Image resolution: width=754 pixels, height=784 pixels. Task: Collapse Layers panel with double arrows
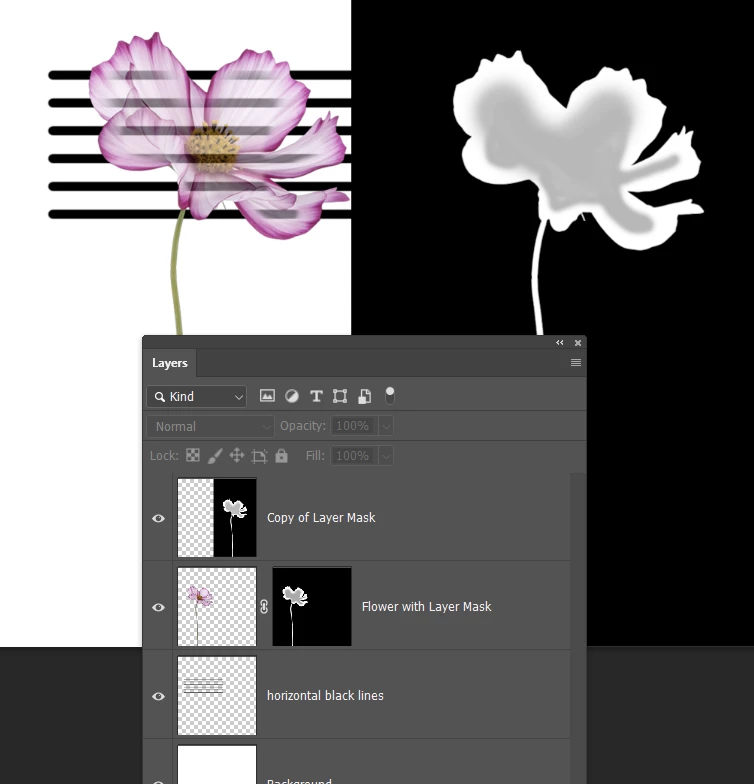point(560,342)
